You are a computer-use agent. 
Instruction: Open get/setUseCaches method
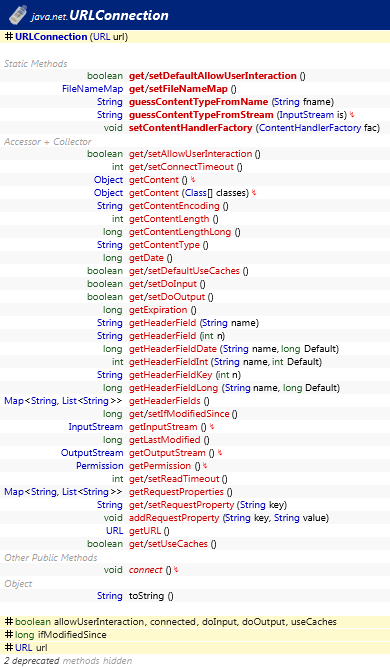click(x=168, y=544)
